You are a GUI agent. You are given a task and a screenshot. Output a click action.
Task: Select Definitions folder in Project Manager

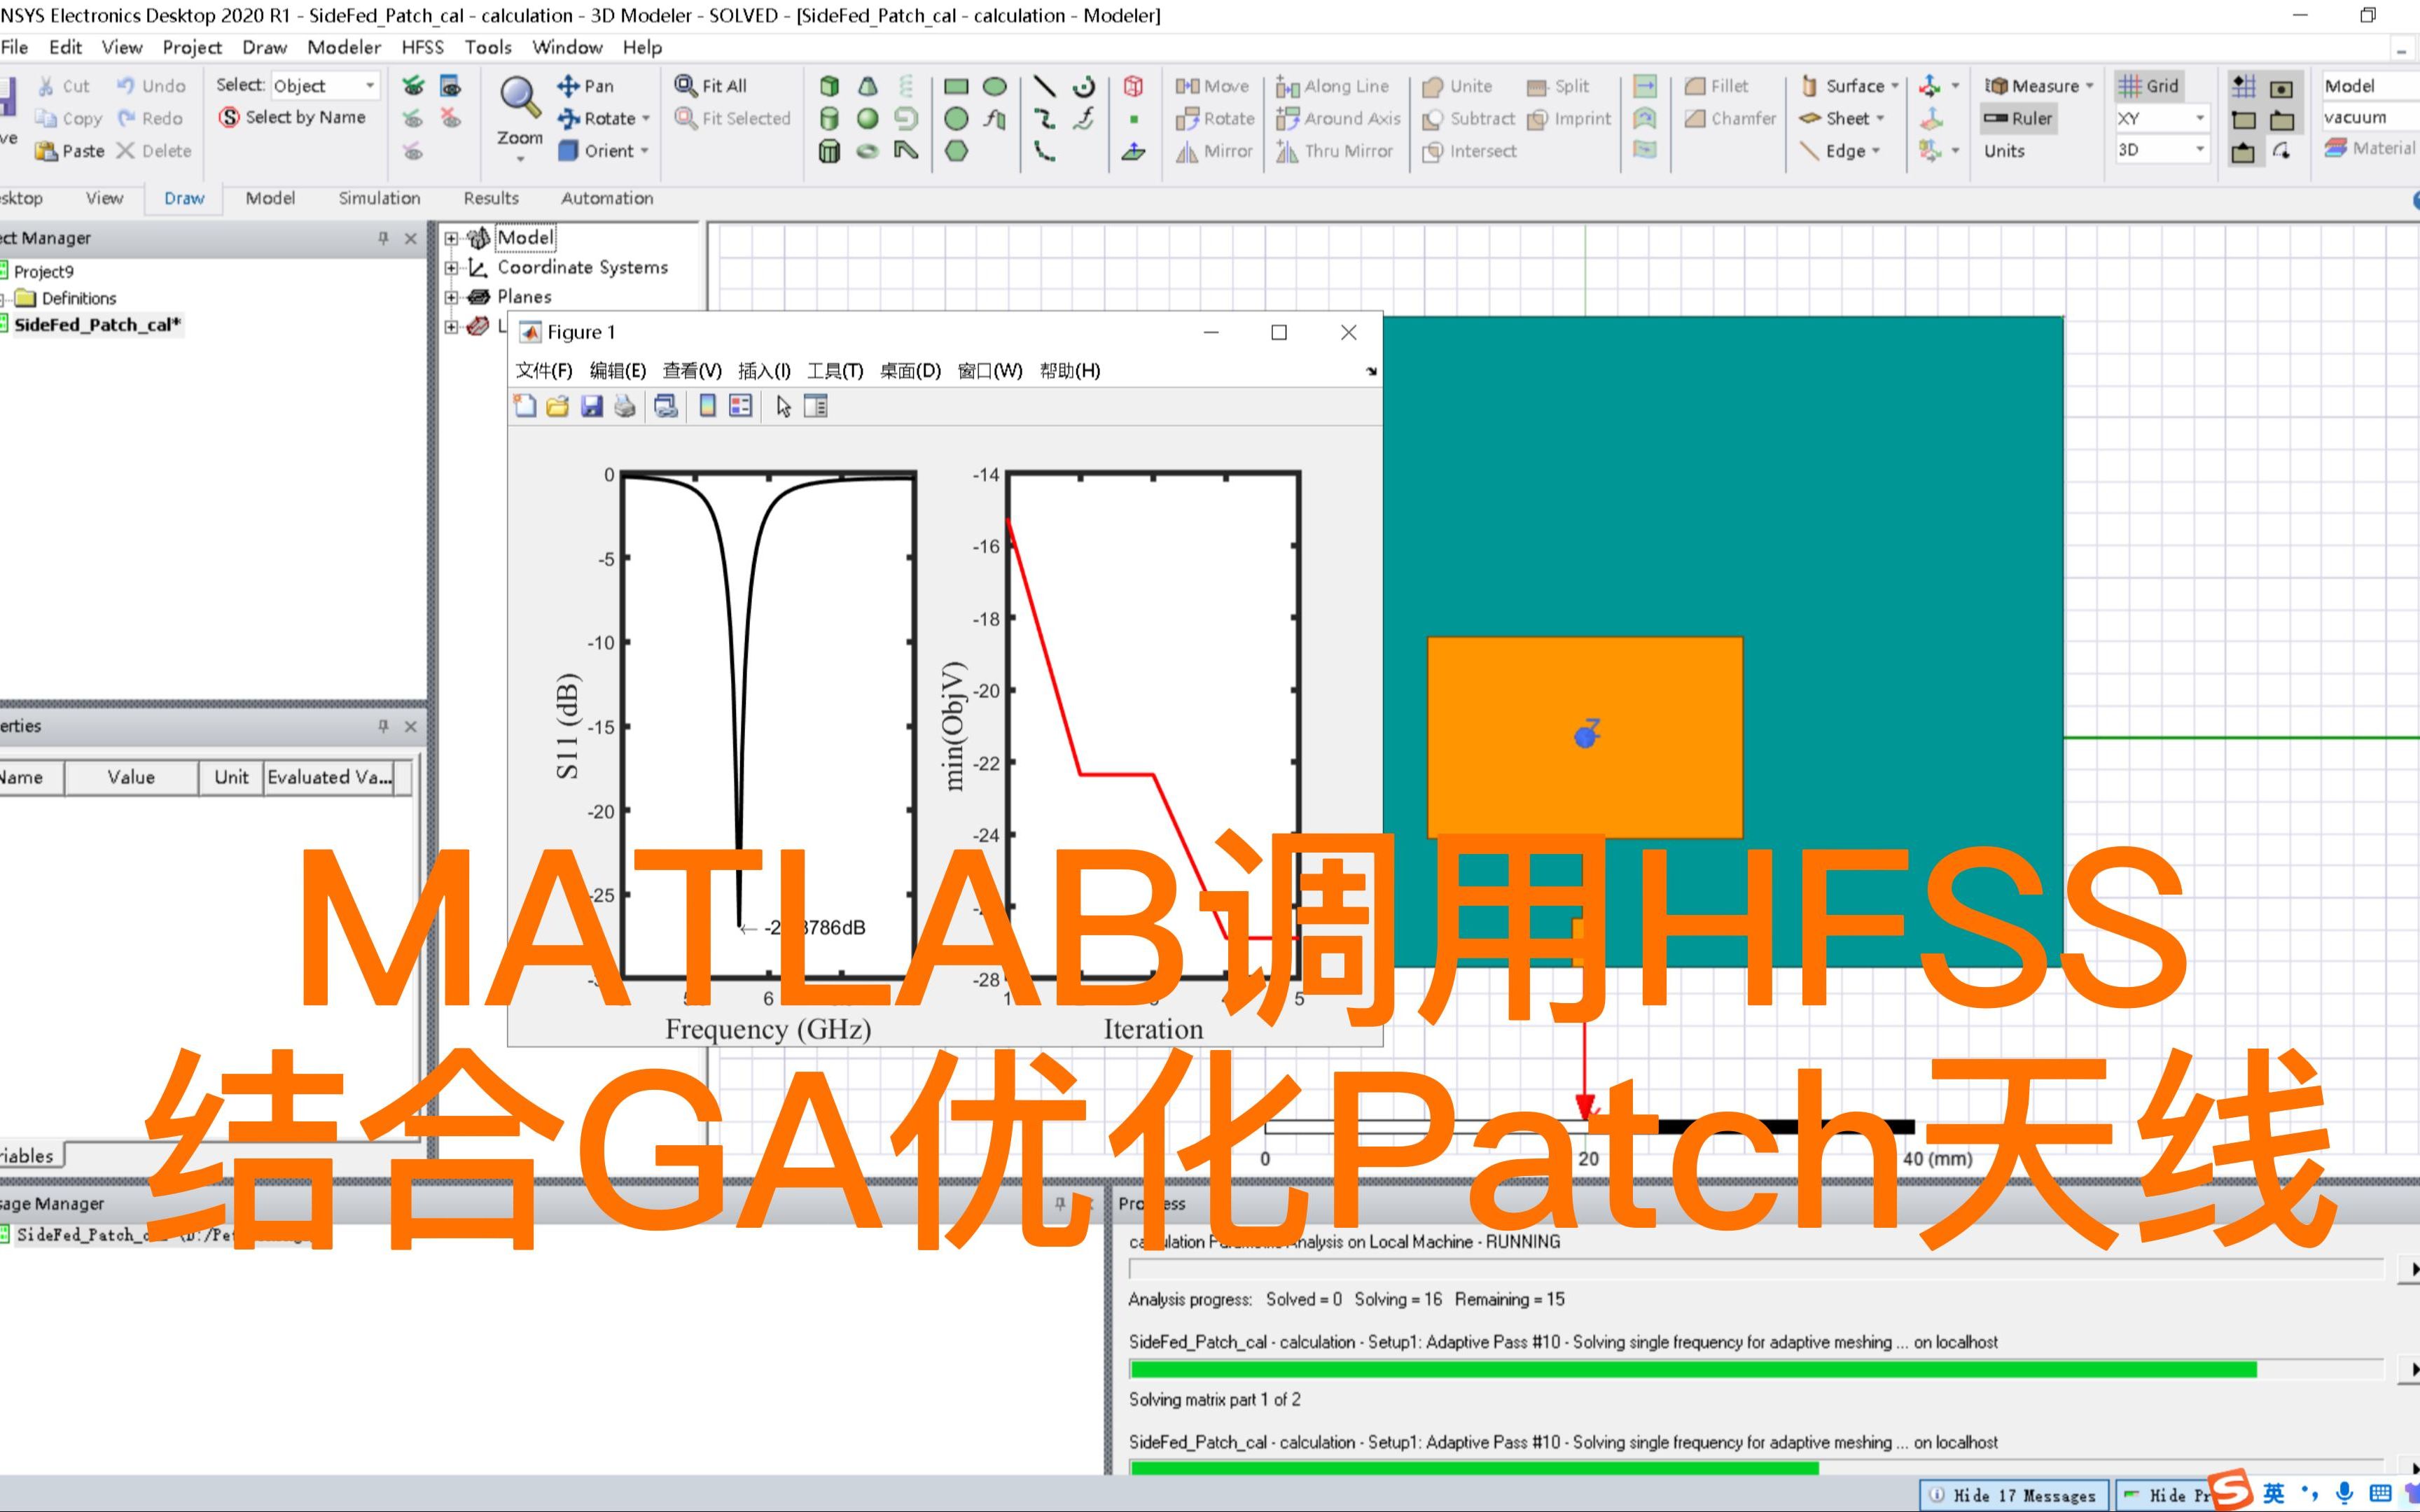click(79, 298)
